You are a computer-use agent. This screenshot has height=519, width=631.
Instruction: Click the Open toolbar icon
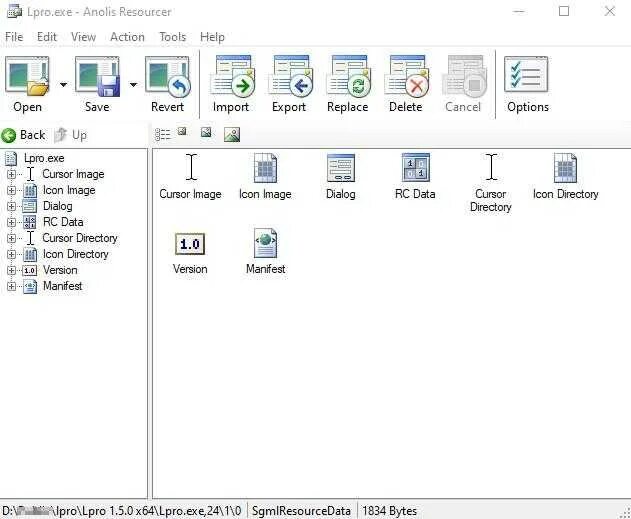point(27,76)
